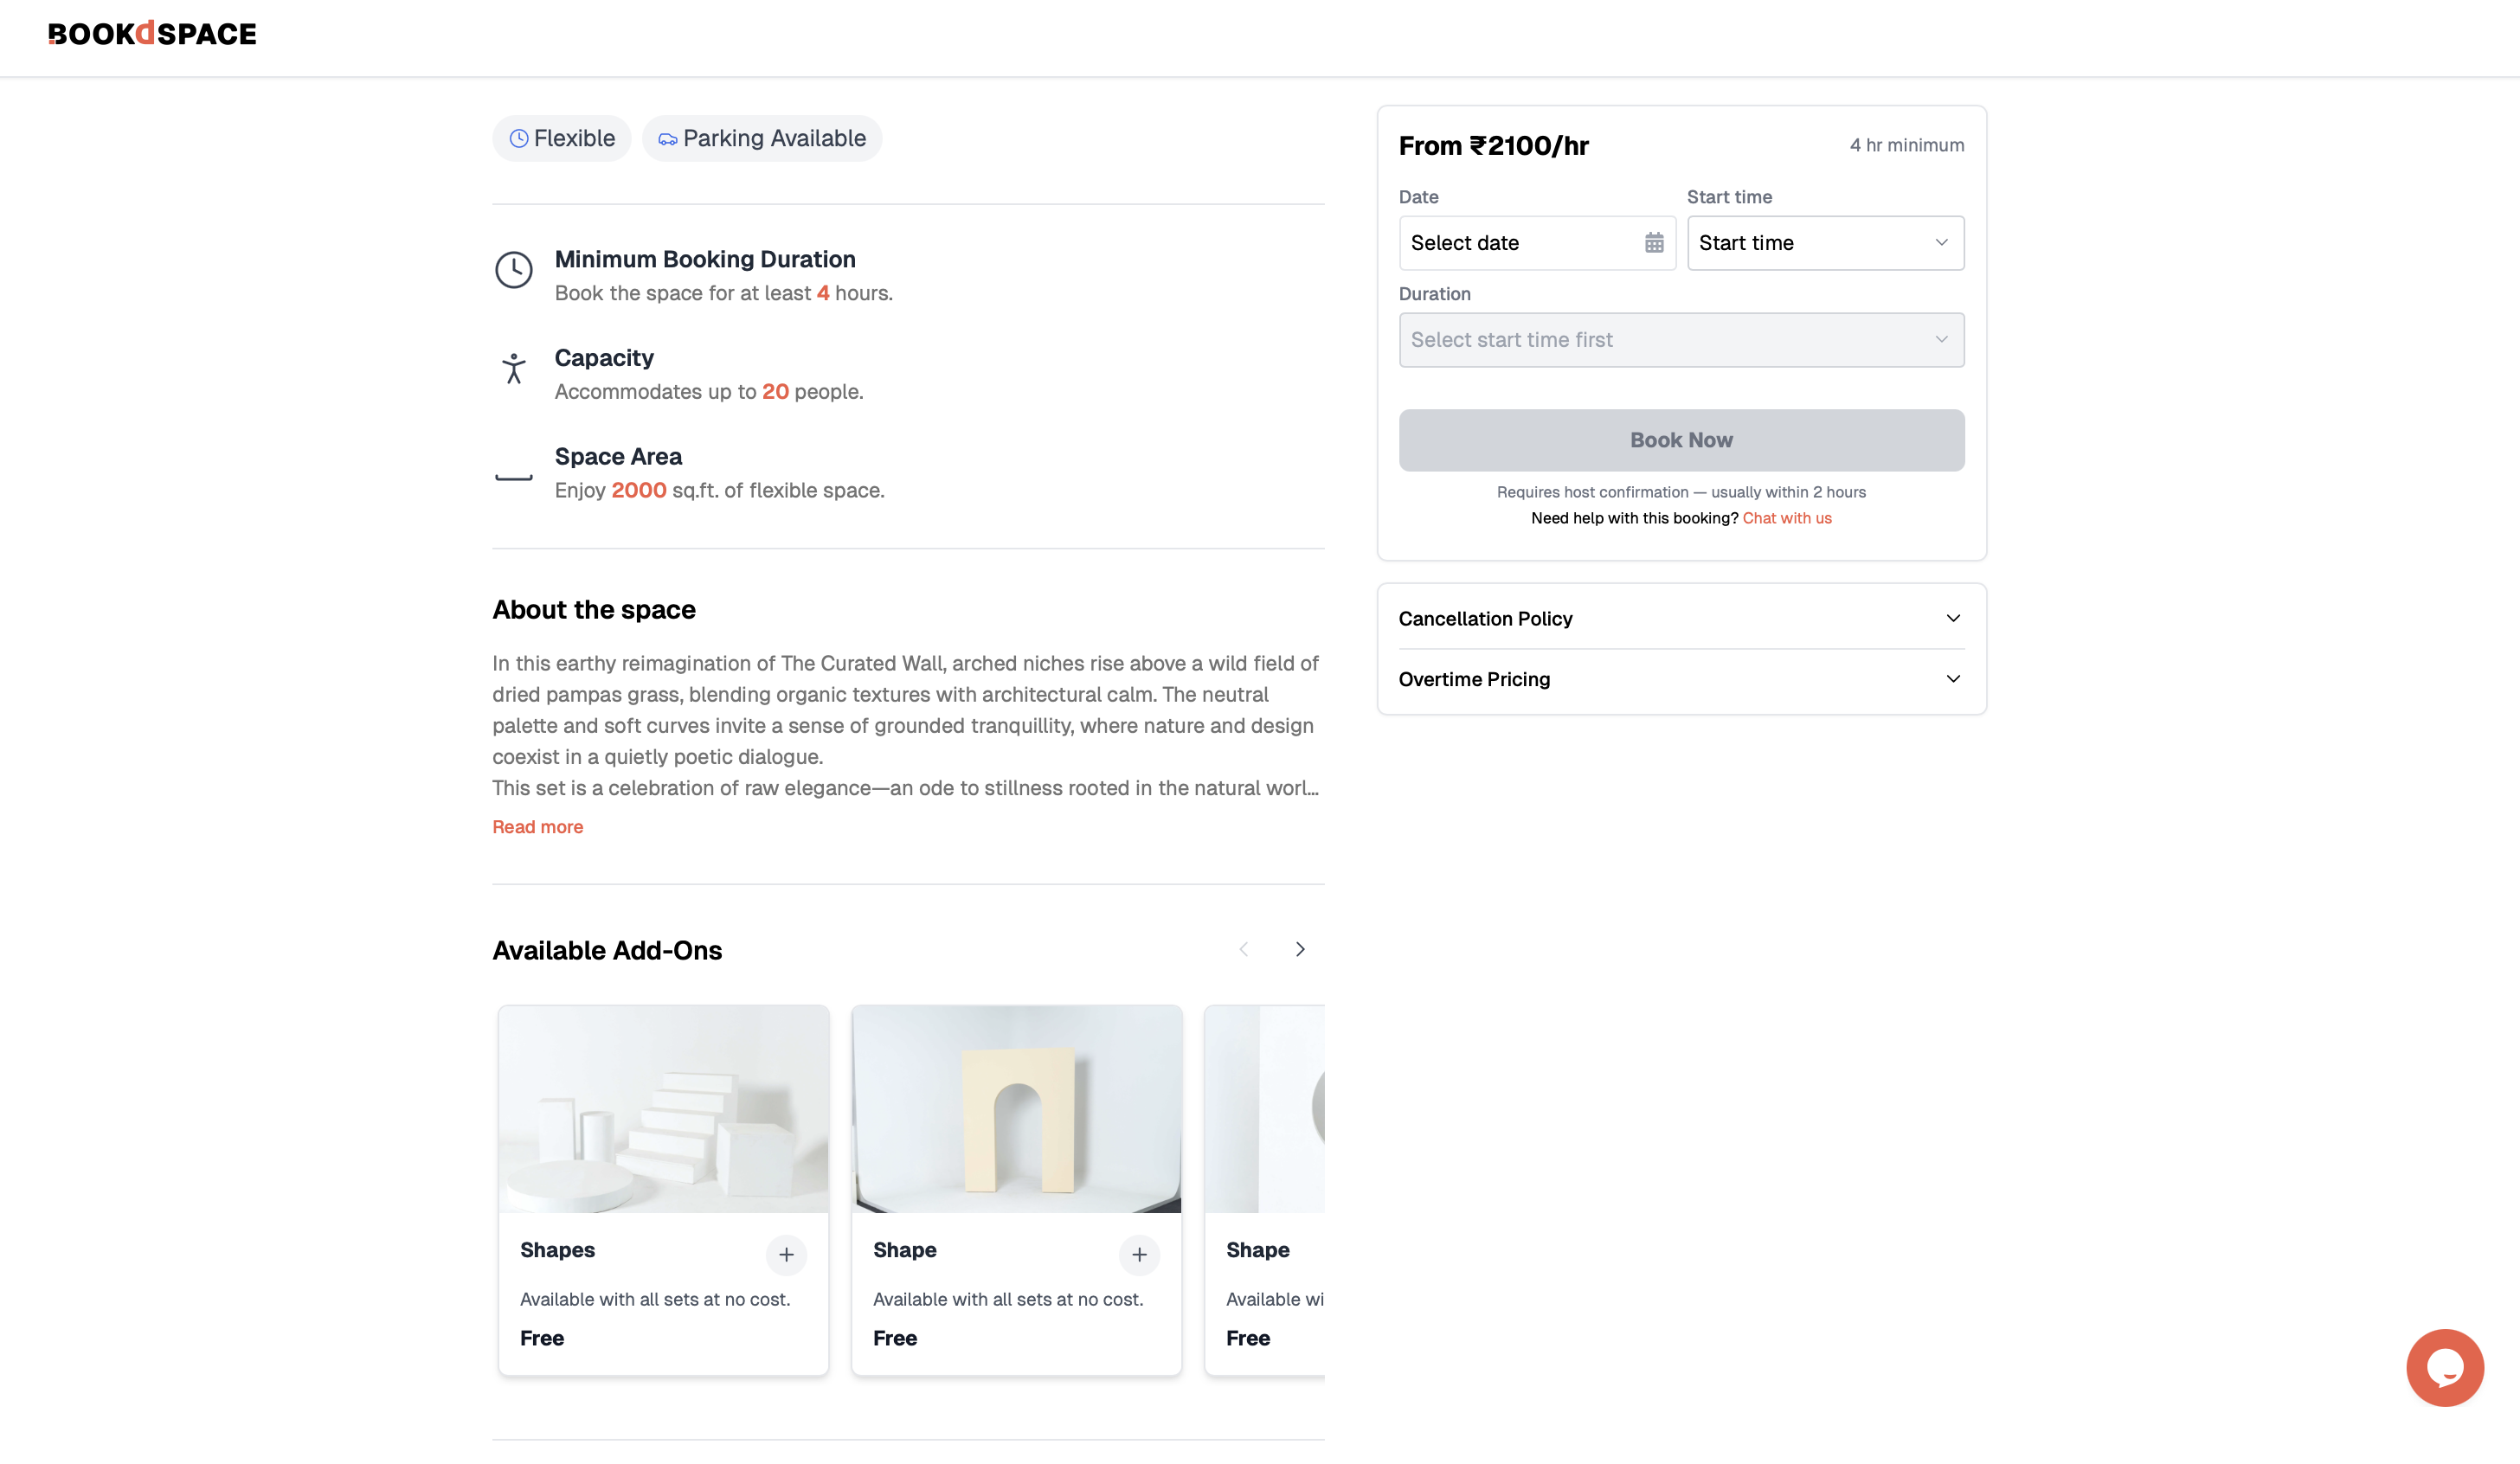
Task: Select the Parking Available tag chip
Action: tap(762, 138)
